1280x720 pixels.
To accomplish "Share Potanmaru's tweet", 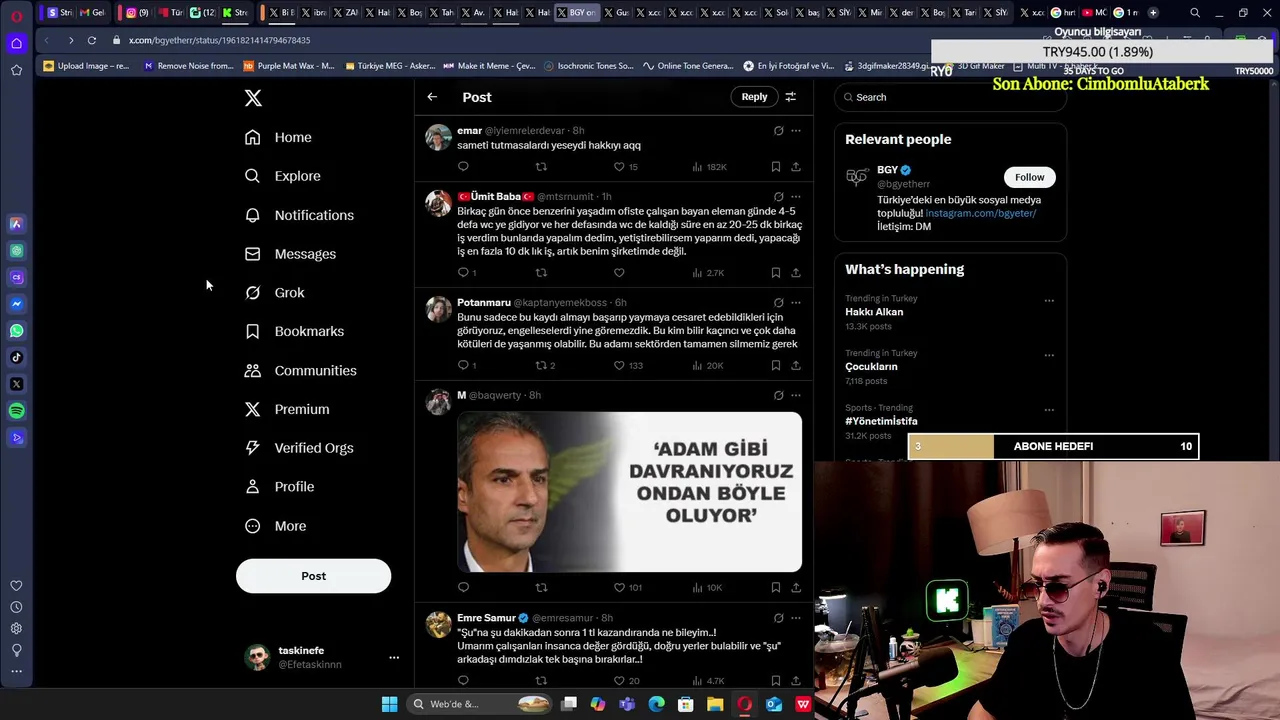I will [x=796, y=366].
